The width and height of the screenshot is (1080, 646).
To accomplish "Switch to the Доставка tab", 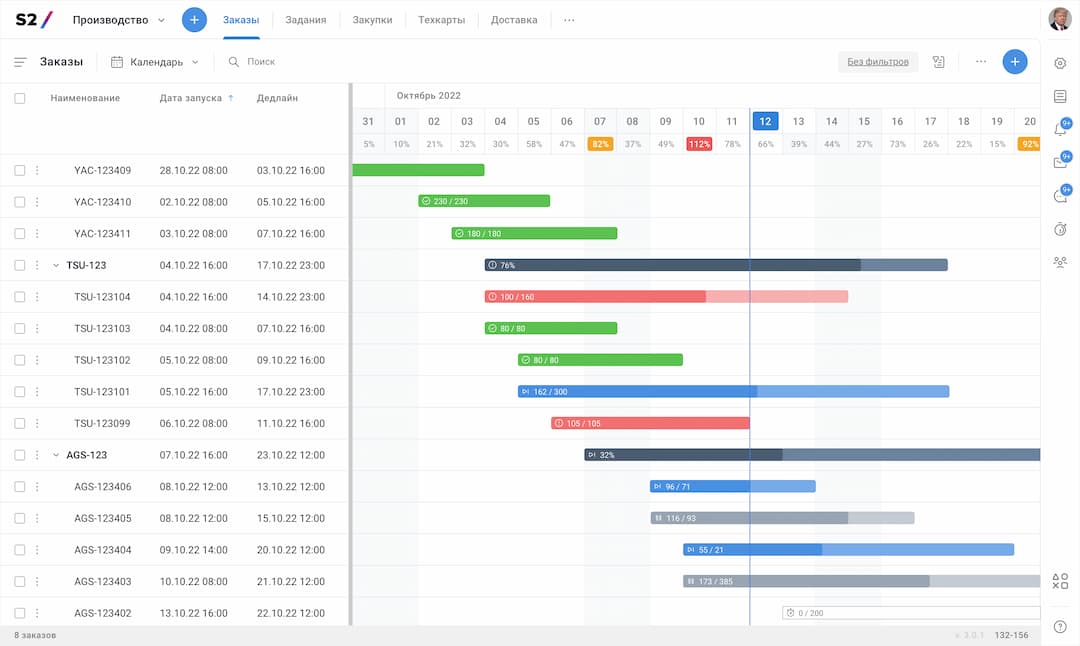I will click(514, 20).
